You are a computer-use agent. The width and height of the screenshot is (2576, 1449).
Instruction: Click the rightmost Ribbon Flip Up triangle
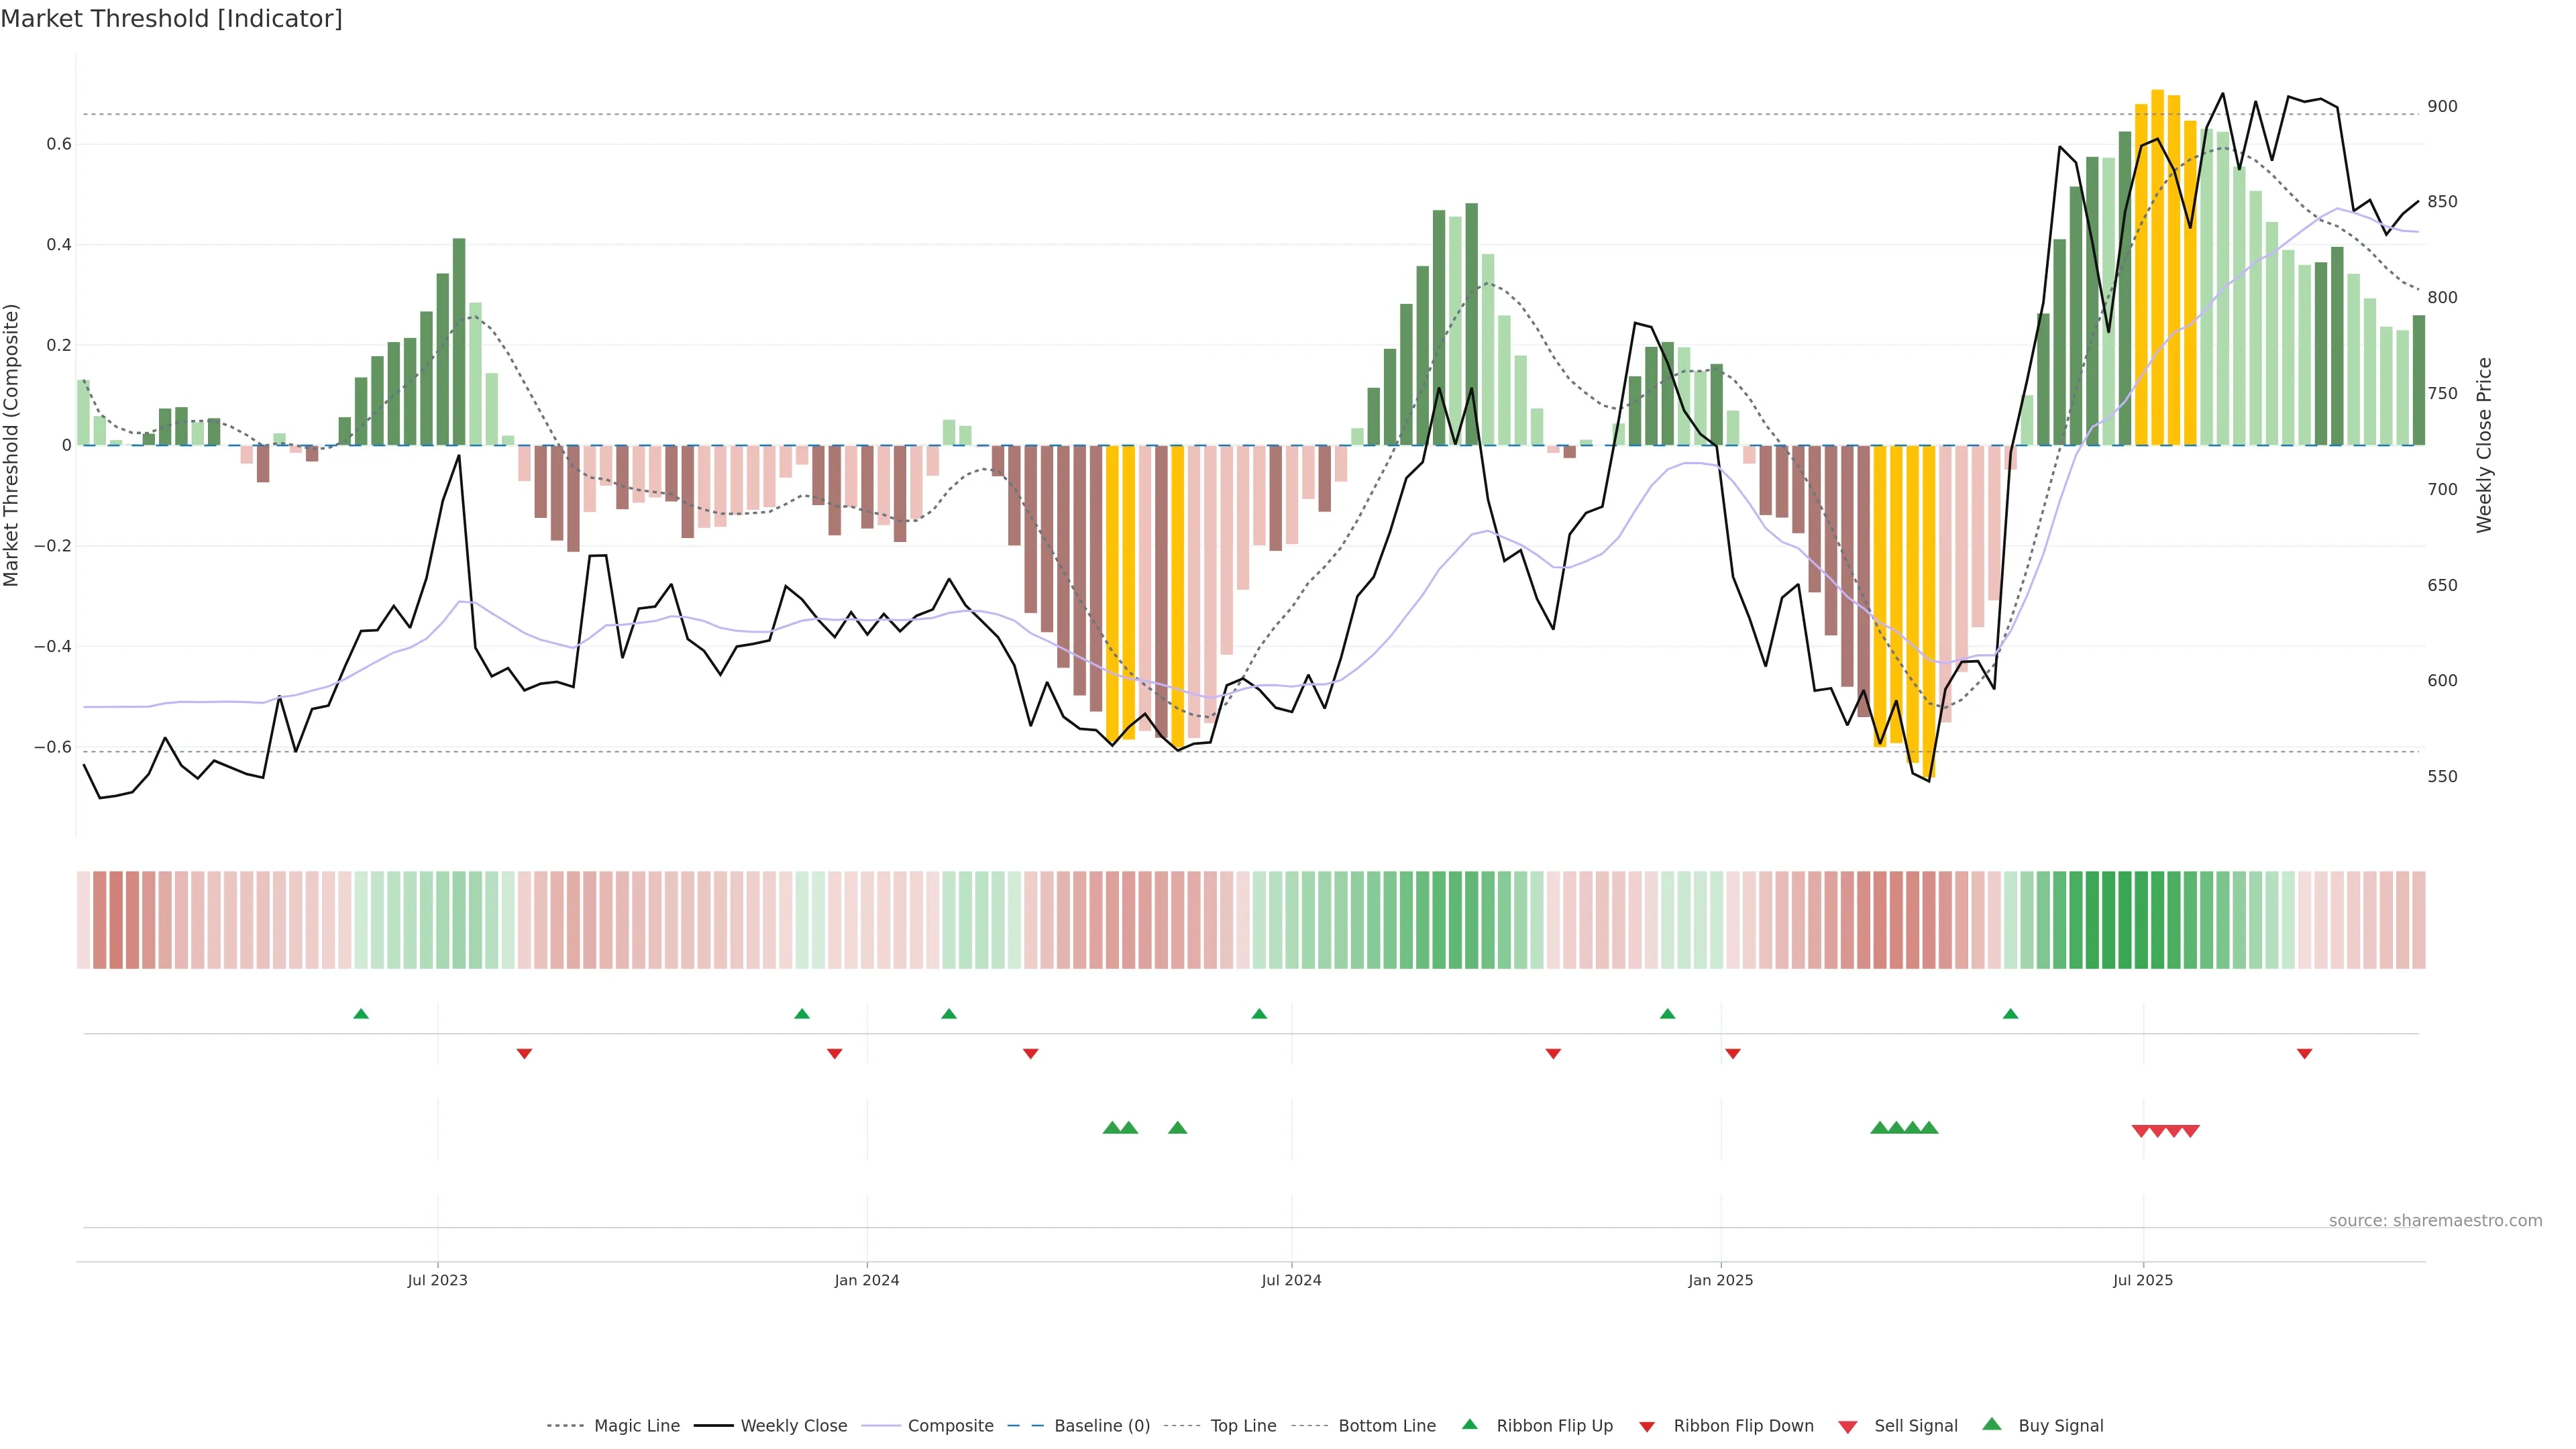pyautogui.click(x=2010, y=1014)
